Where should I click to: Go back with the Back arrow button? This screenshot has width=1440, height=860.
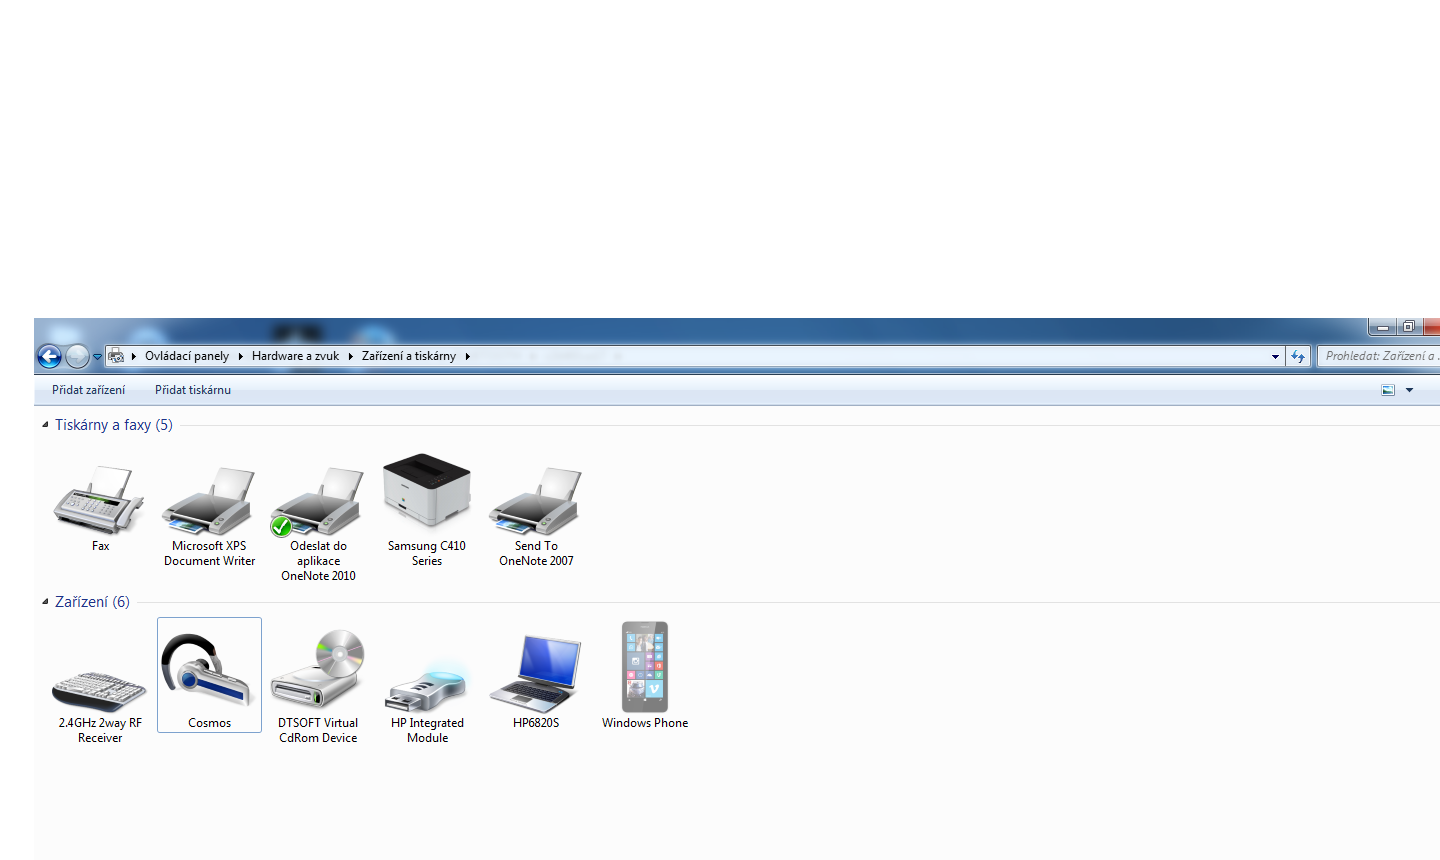point(49,356)
